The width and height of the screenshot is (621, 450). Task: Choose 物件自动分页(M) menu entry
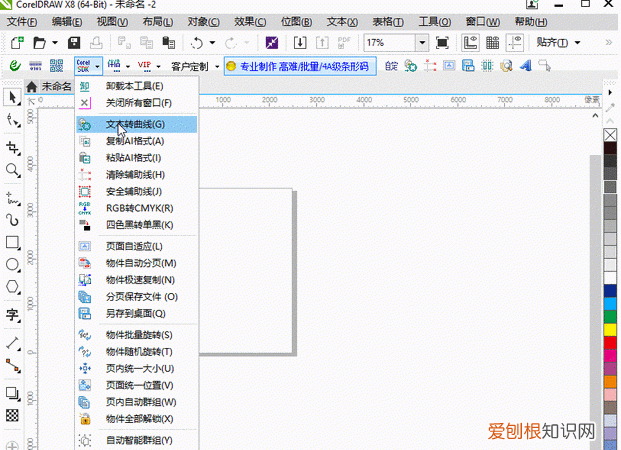(137, 263)
